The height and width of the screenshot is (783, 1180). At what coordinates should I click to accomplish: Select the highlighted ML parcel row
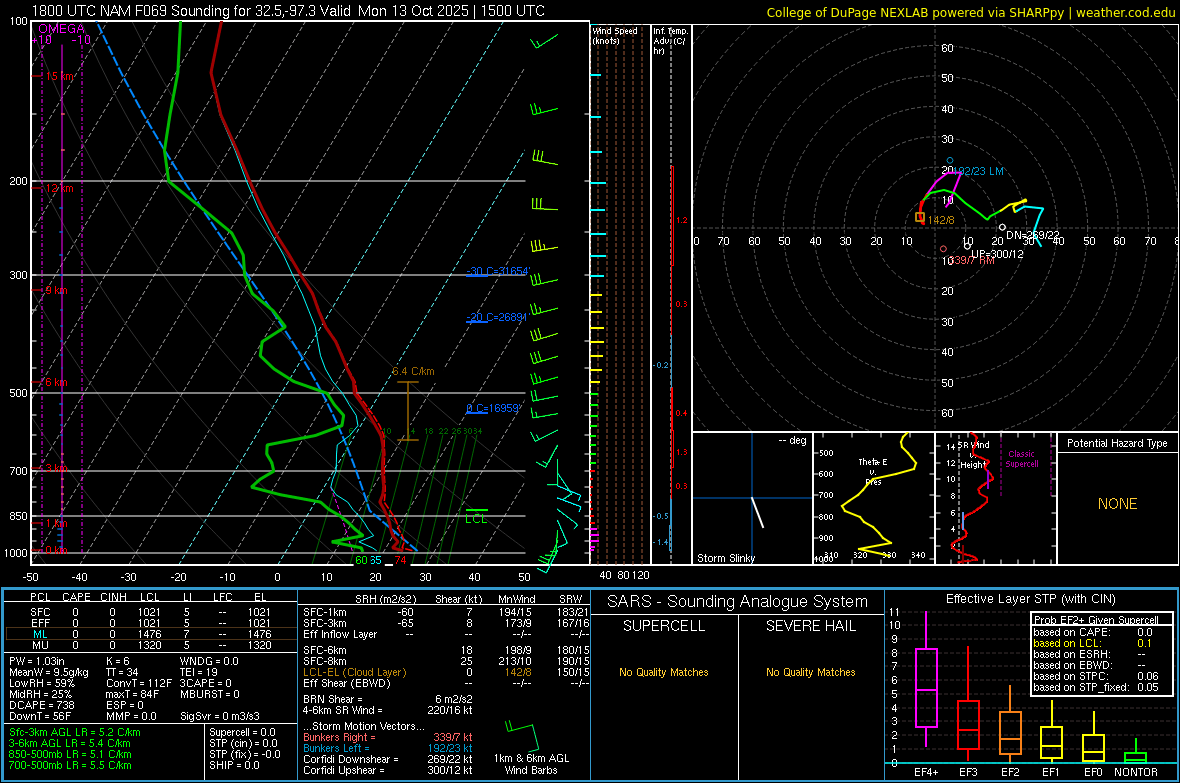(151, 634)
